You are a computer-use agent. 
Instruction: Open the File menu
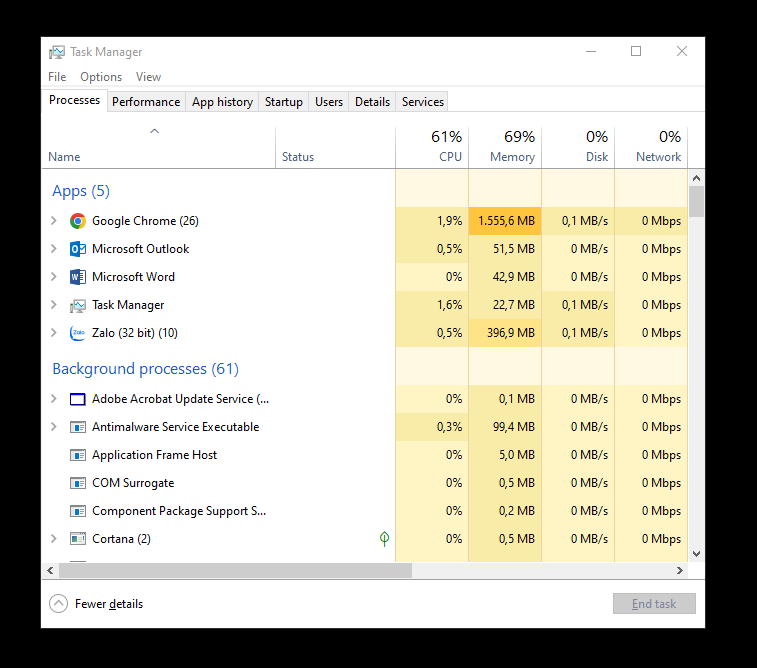[57, 77]
